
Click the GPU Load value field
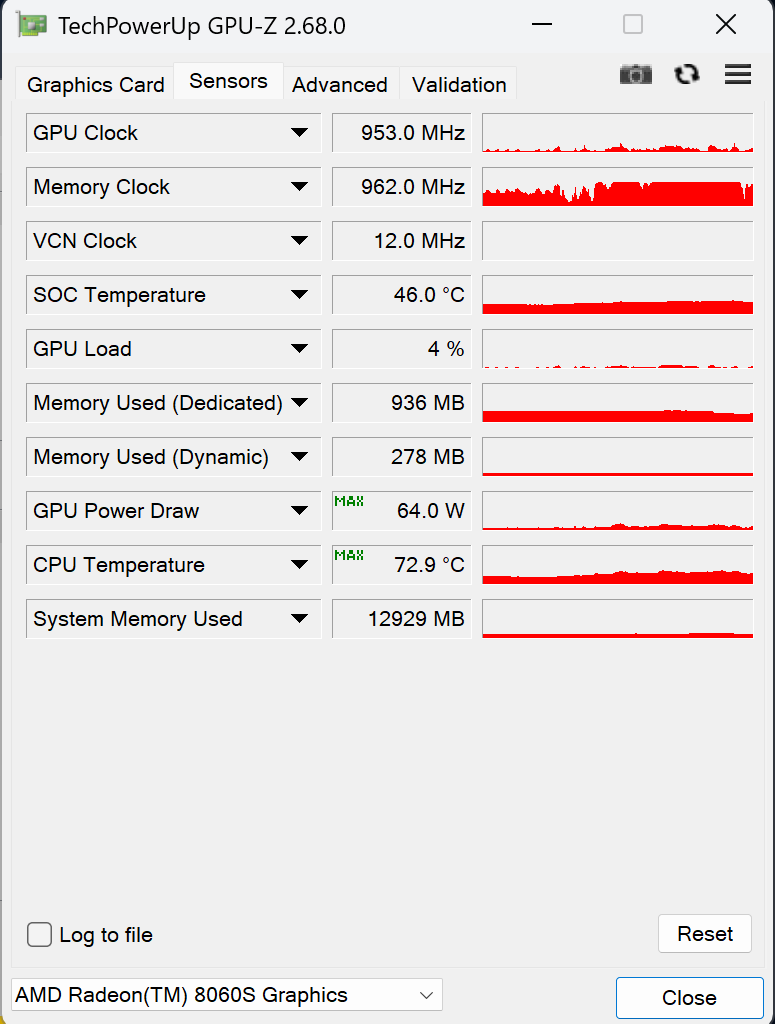coord(401,349)
